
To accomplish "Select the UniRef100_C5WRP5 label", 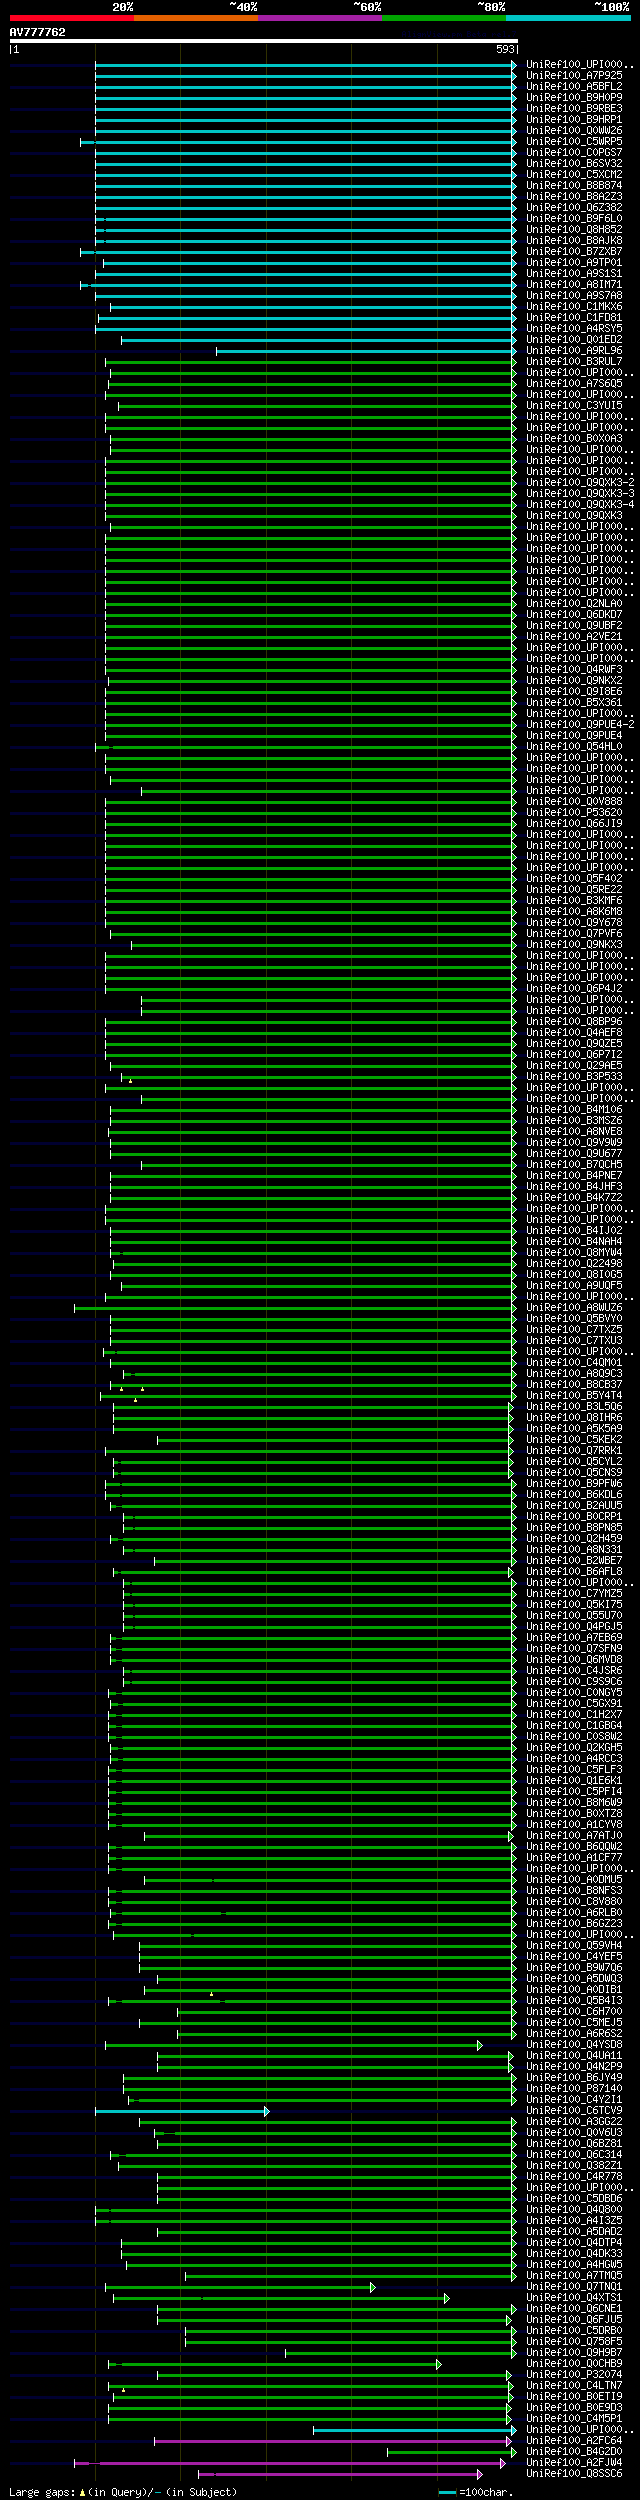I will tap(574, 141).
